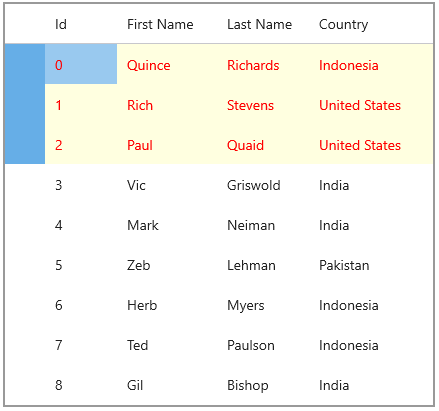Select the Country column header
Image resolution: width=439 pixels, height=411 pixels.
[371, 24]
